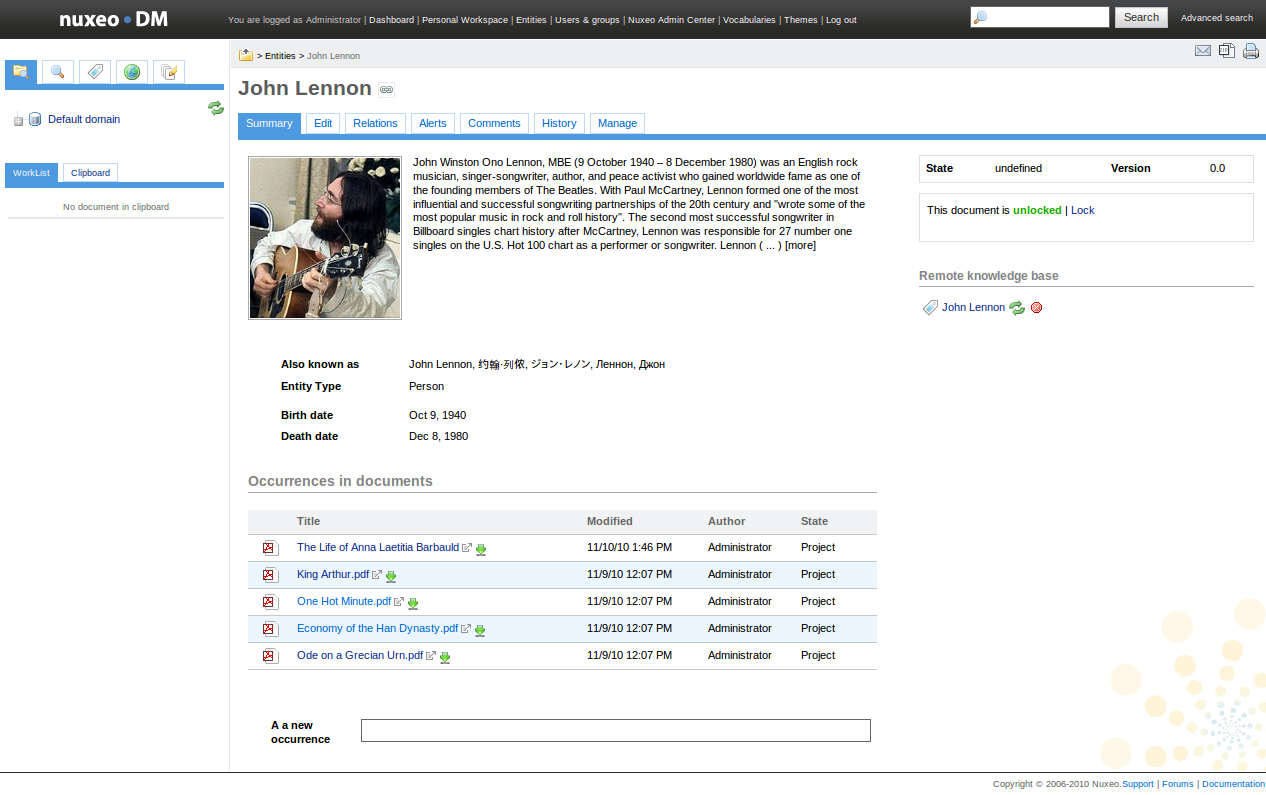Refresh the navigation tree with green arrows

coord(216,108)
